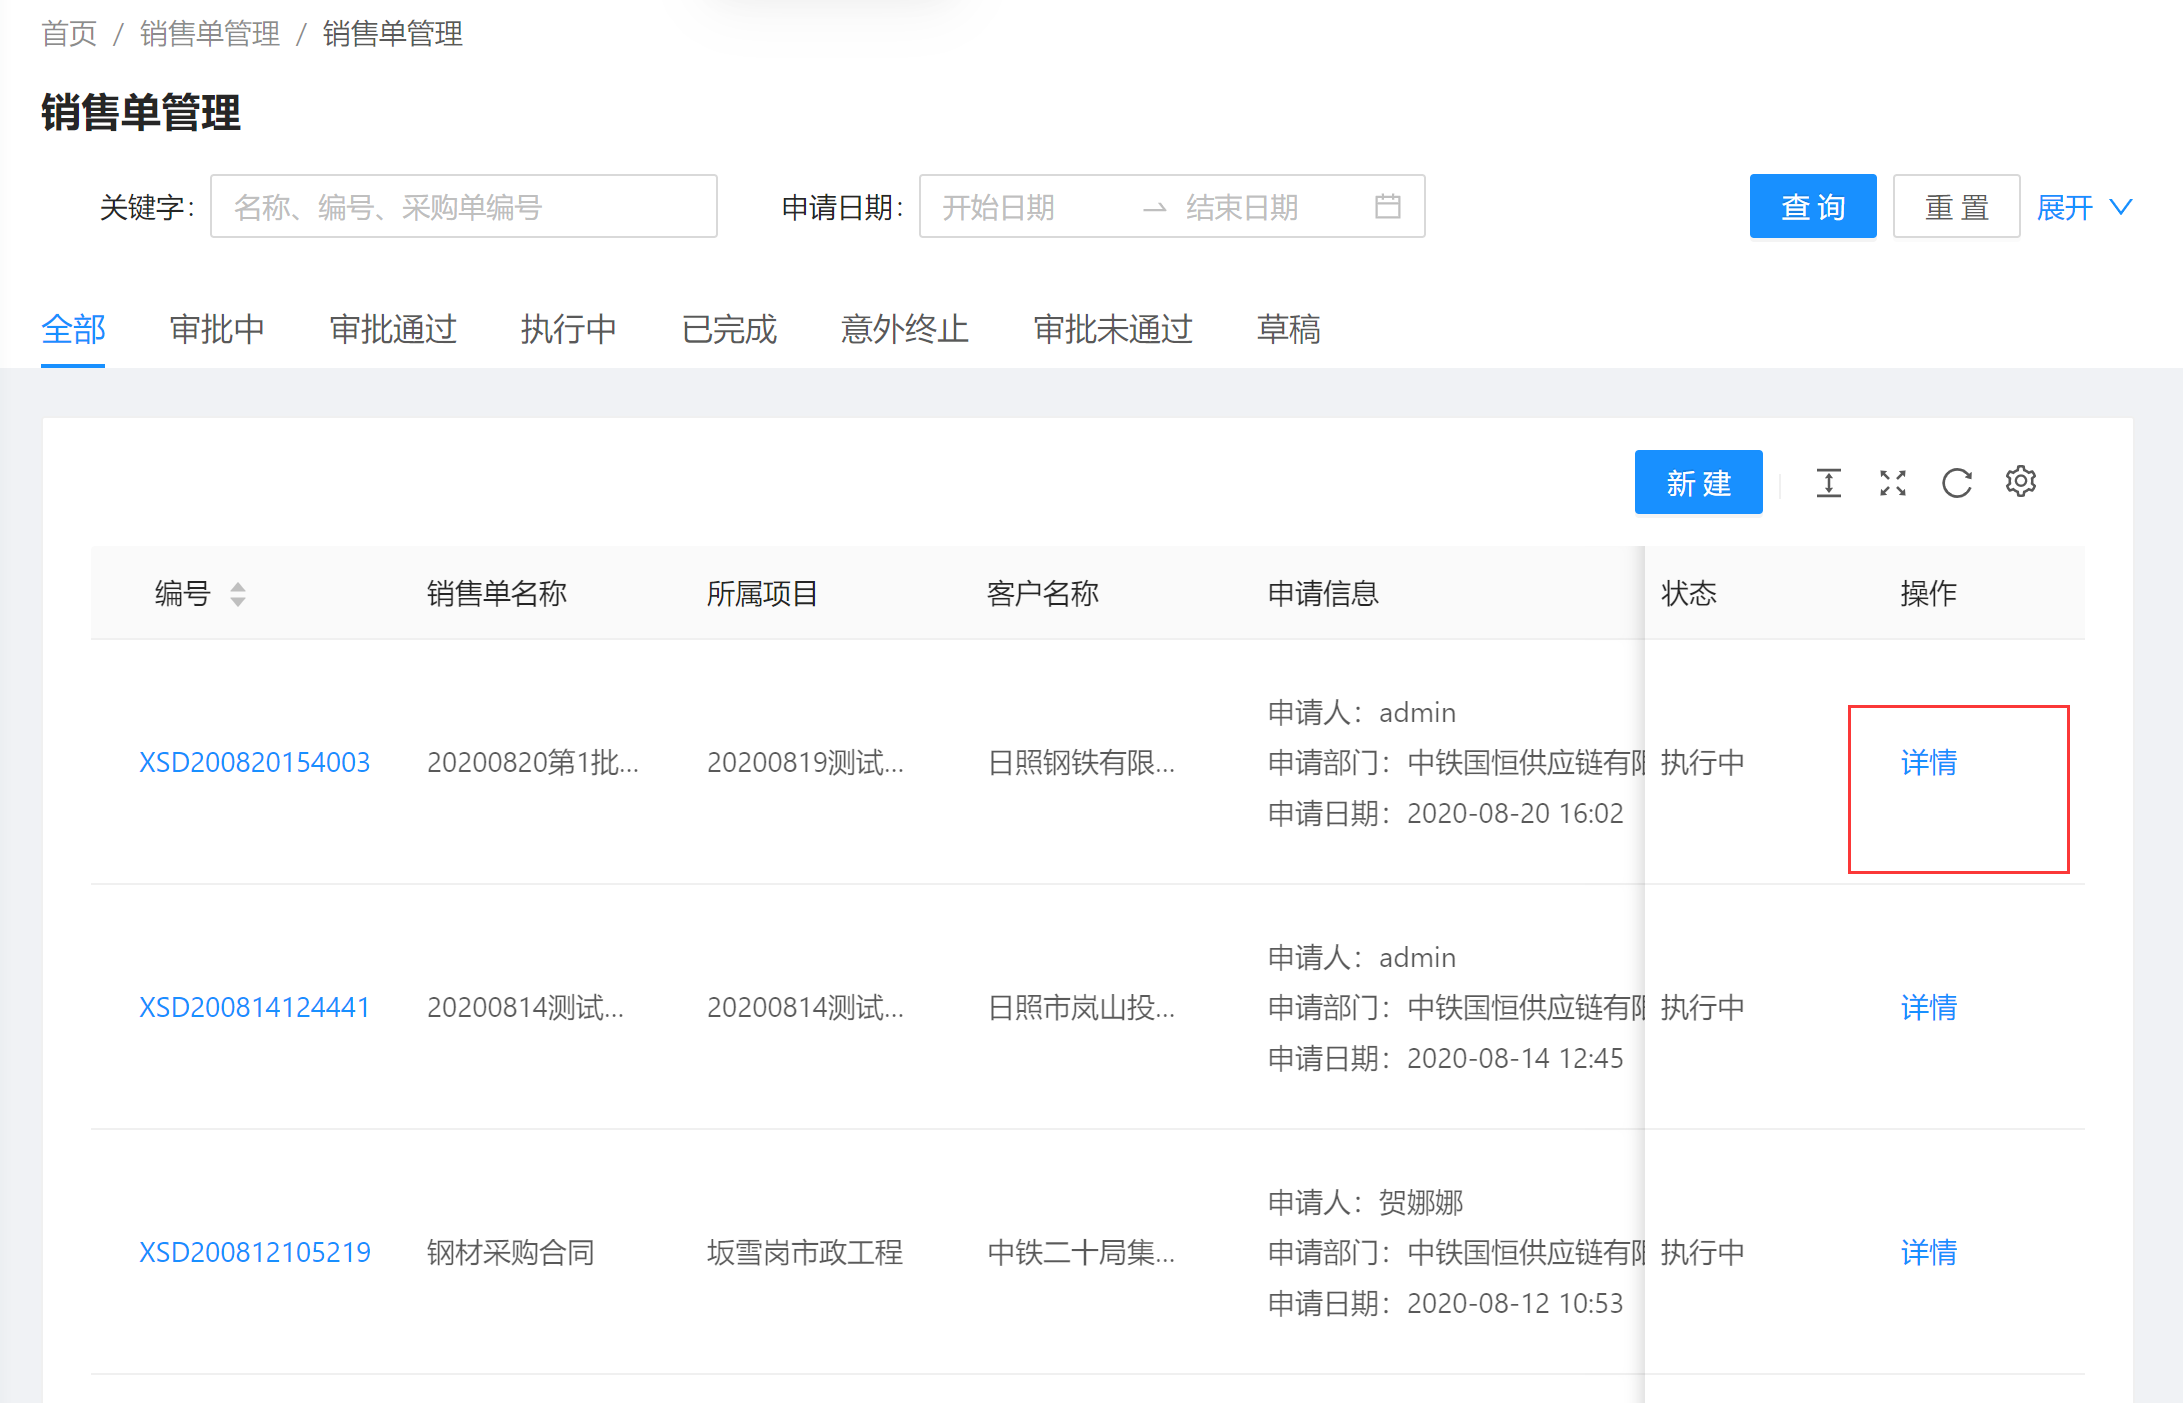Image resolution: width=2183 pixels, height=1403 pixels.
Task: Select the 草稿 tab
Action: tap(1288, 329)
